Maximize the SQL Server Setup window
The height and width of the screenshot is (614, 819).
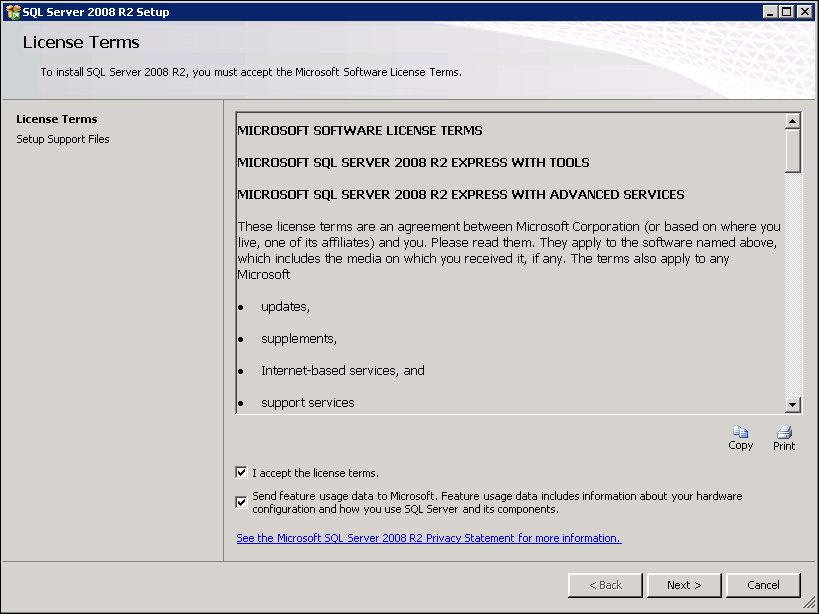(787, 12)
